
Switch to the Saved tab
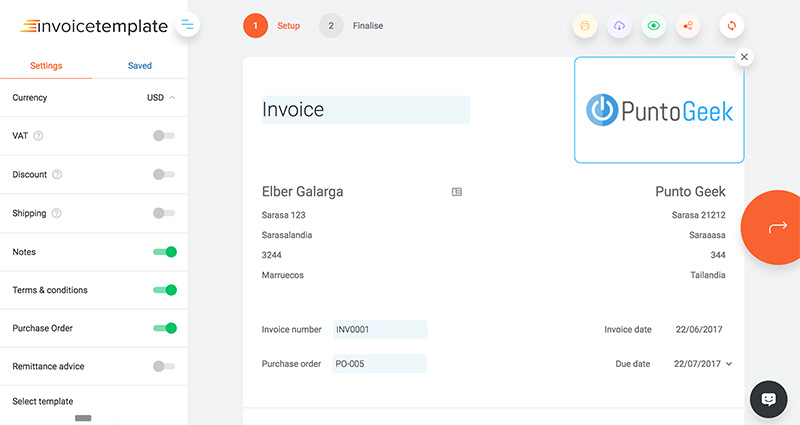[140, 66]
